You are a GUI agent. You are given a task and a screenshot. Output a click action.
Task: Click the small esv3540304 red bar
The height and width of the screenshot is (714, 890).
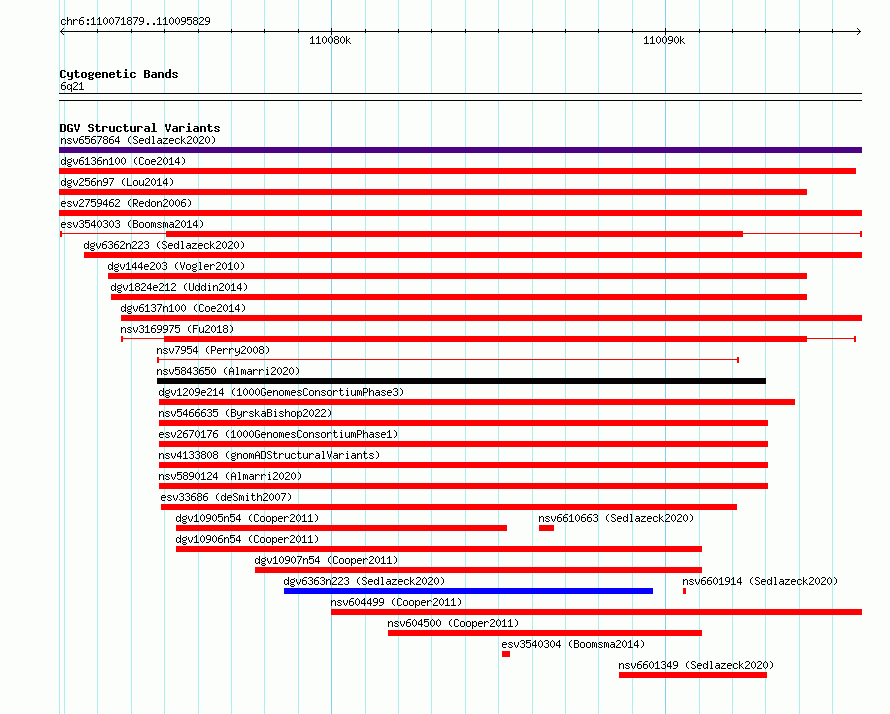[506, 654]
